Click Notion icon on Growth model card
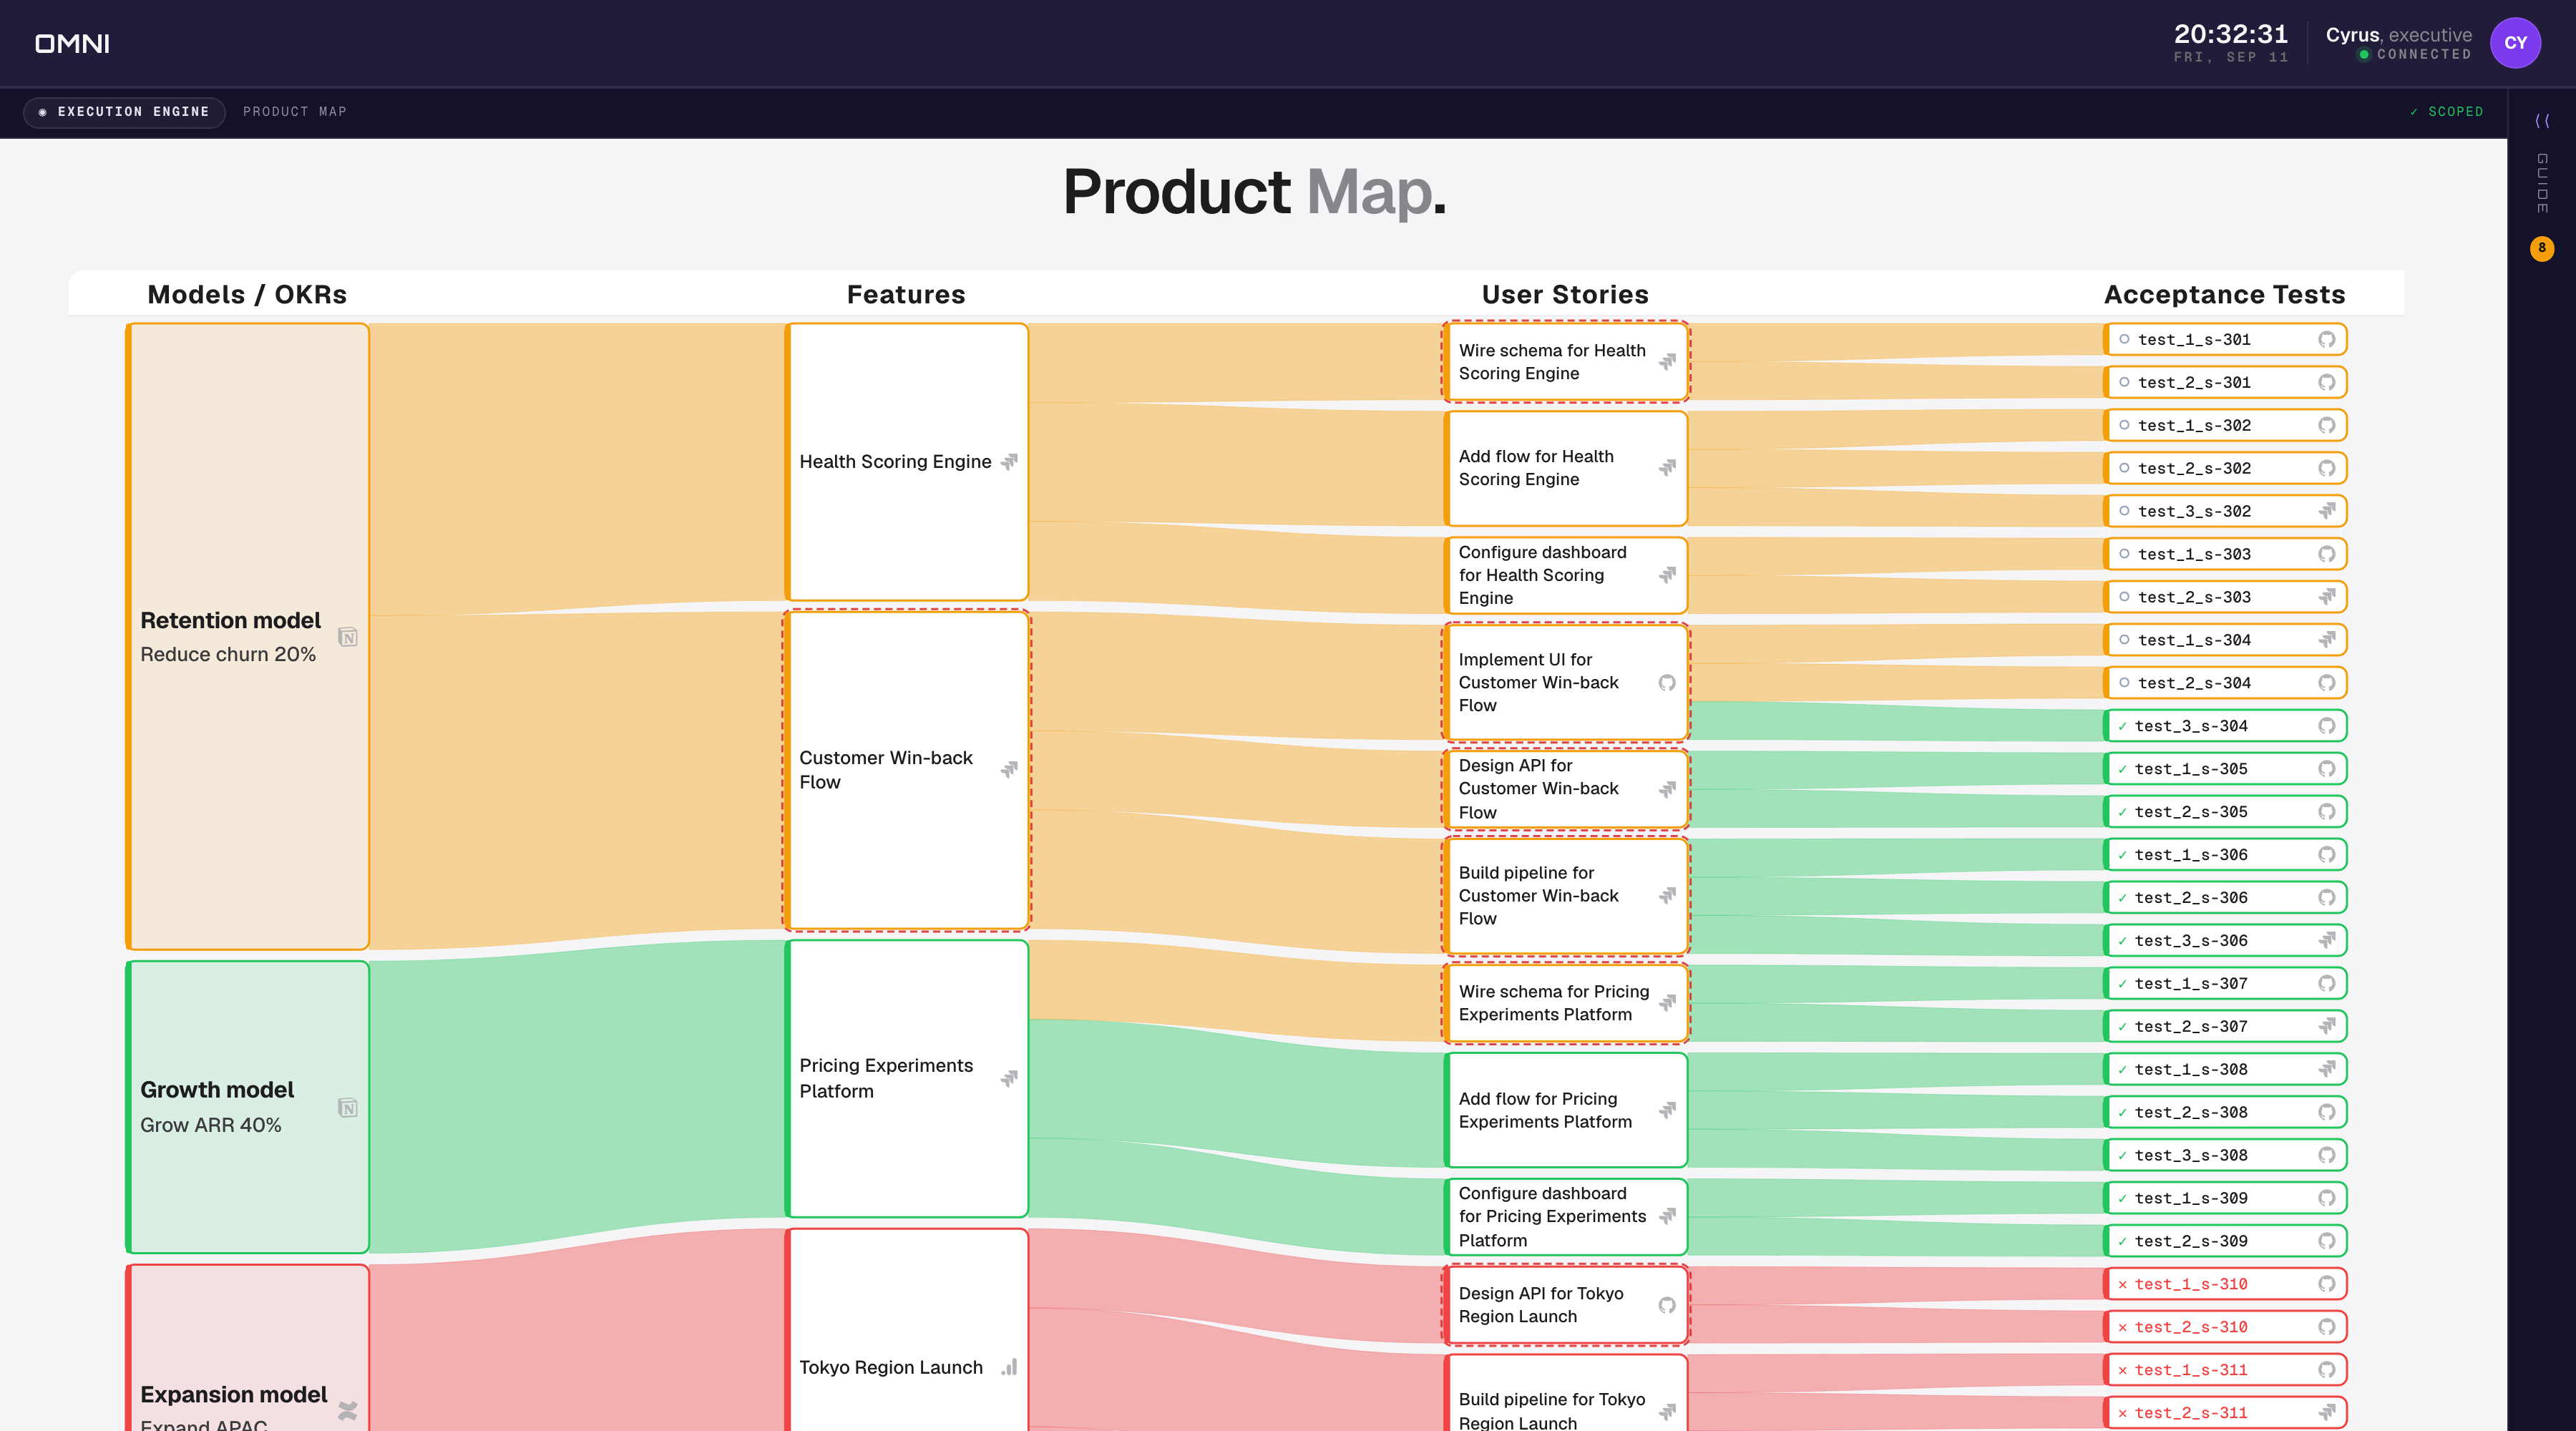This screenshot has width=2576, height=1431. point(348,1107)
